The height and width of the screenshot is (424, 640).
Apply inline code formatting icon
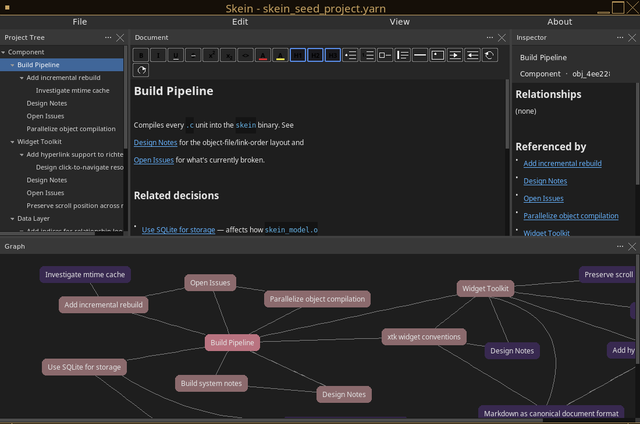[x=246, y=55]
